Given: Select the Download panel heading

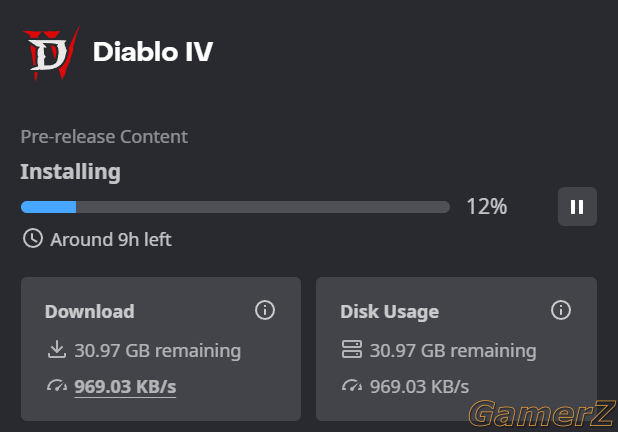Looking at the screenshot, I should click(90, 311).
